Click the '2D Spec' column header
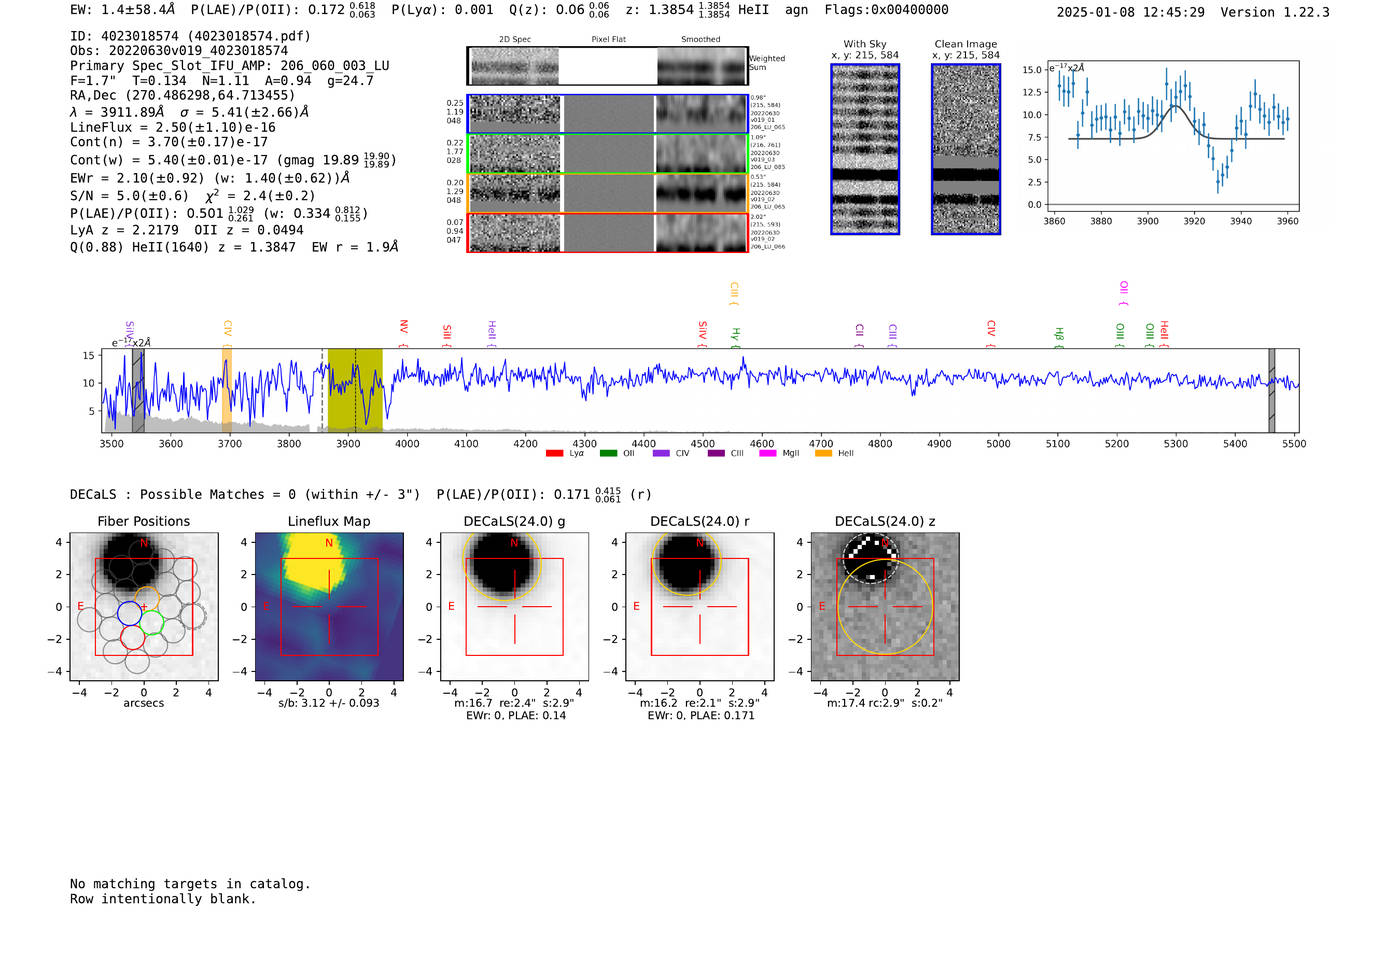1400x953 pixels. click(x=515, y=39)
